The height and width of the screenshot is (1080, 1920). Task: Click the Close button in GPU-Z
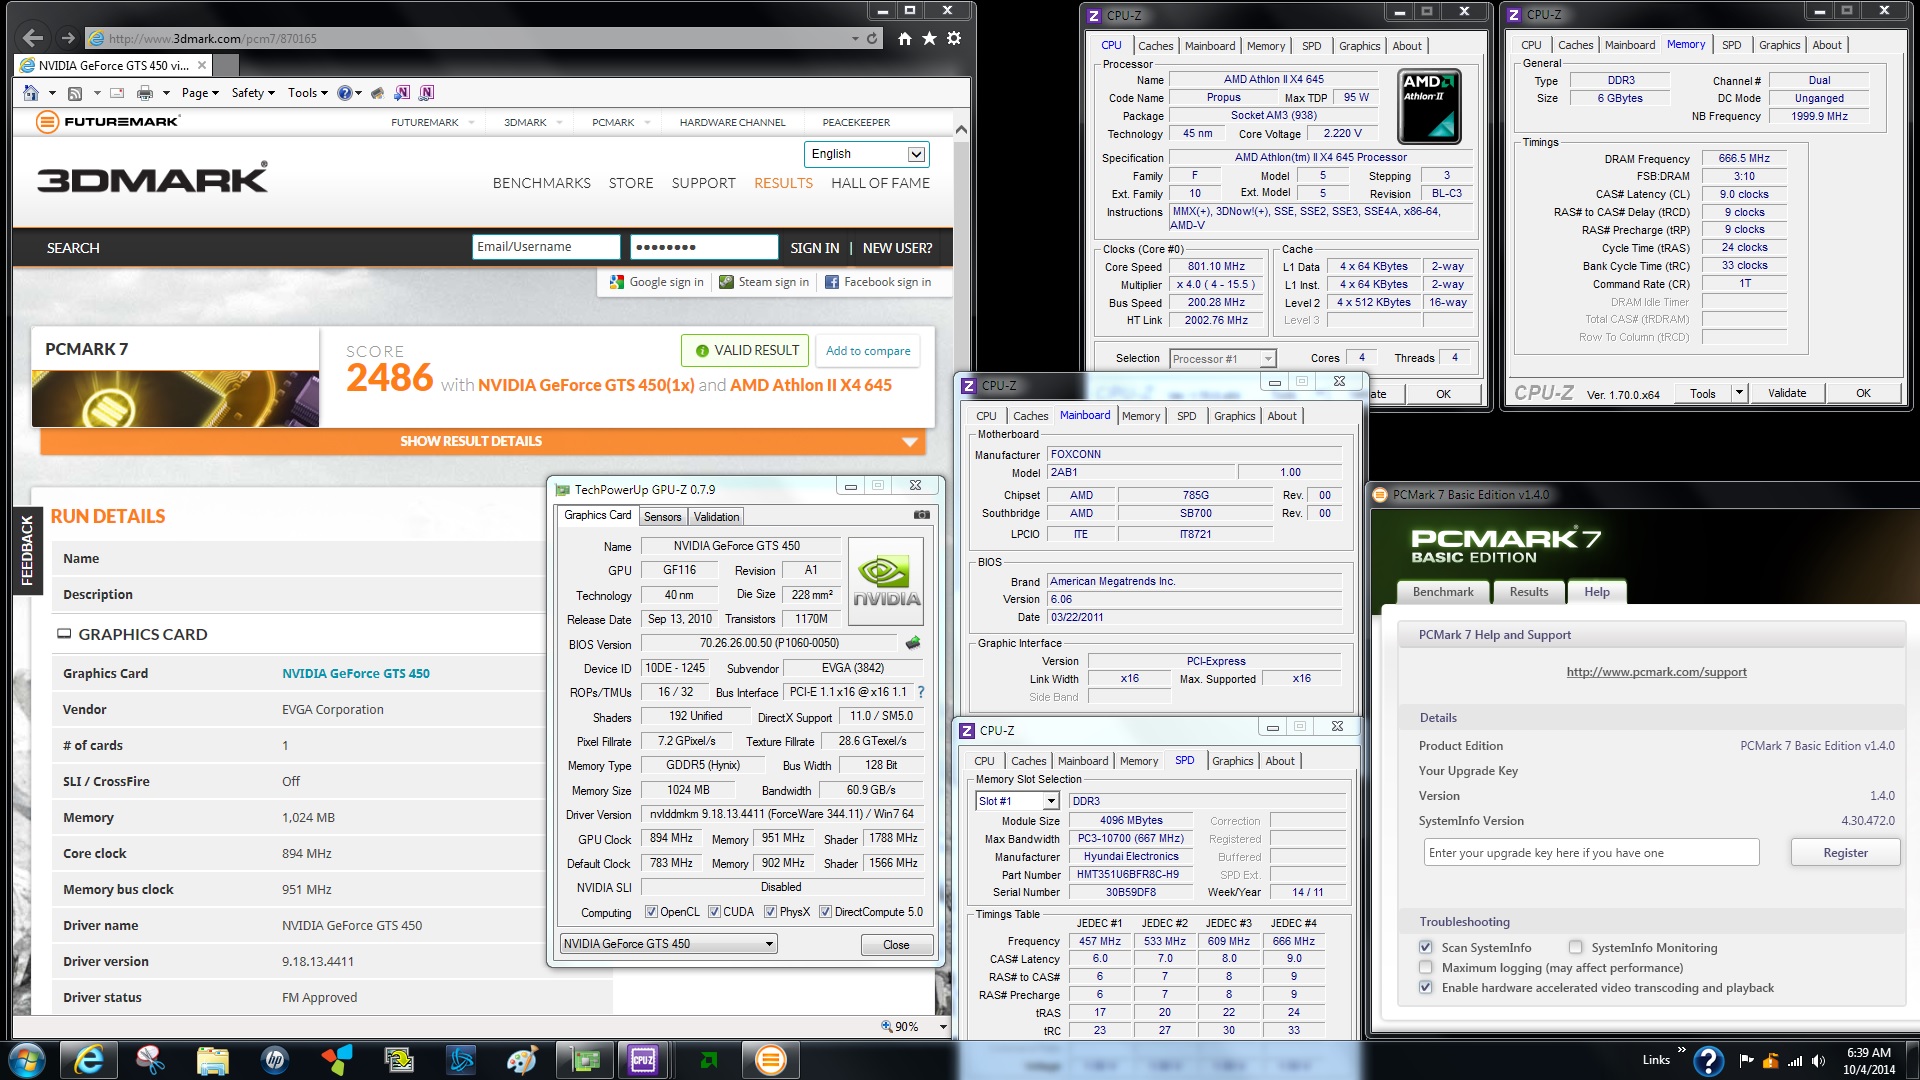coord(896,945)
